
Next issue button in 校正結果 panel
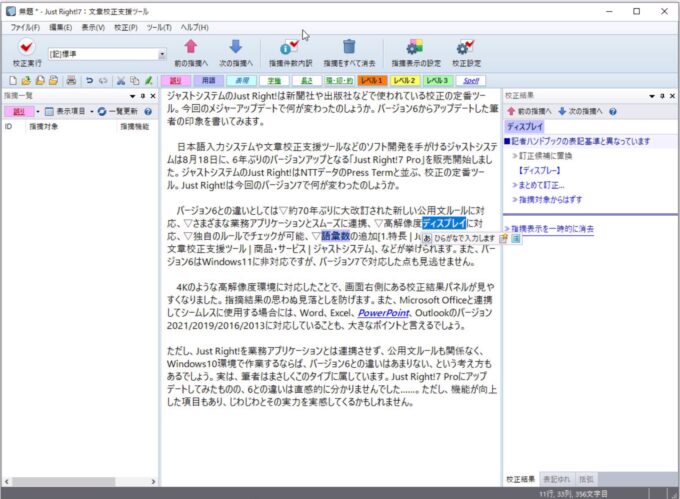580,111
